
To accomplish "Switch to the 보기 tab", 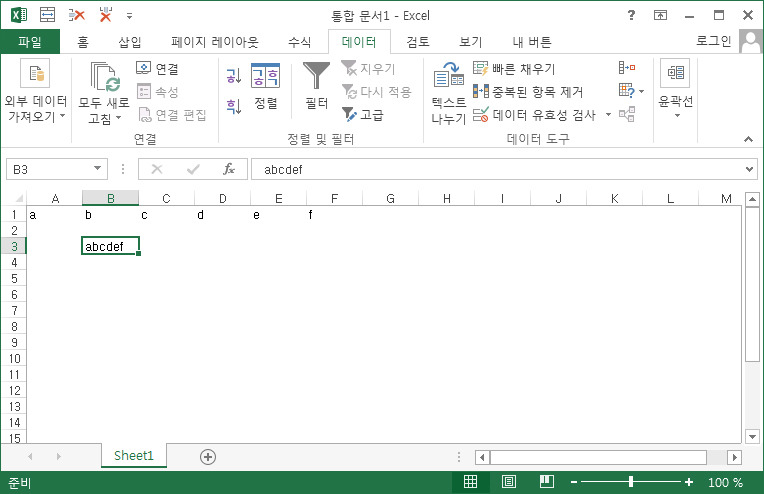I will click(471, 42).
